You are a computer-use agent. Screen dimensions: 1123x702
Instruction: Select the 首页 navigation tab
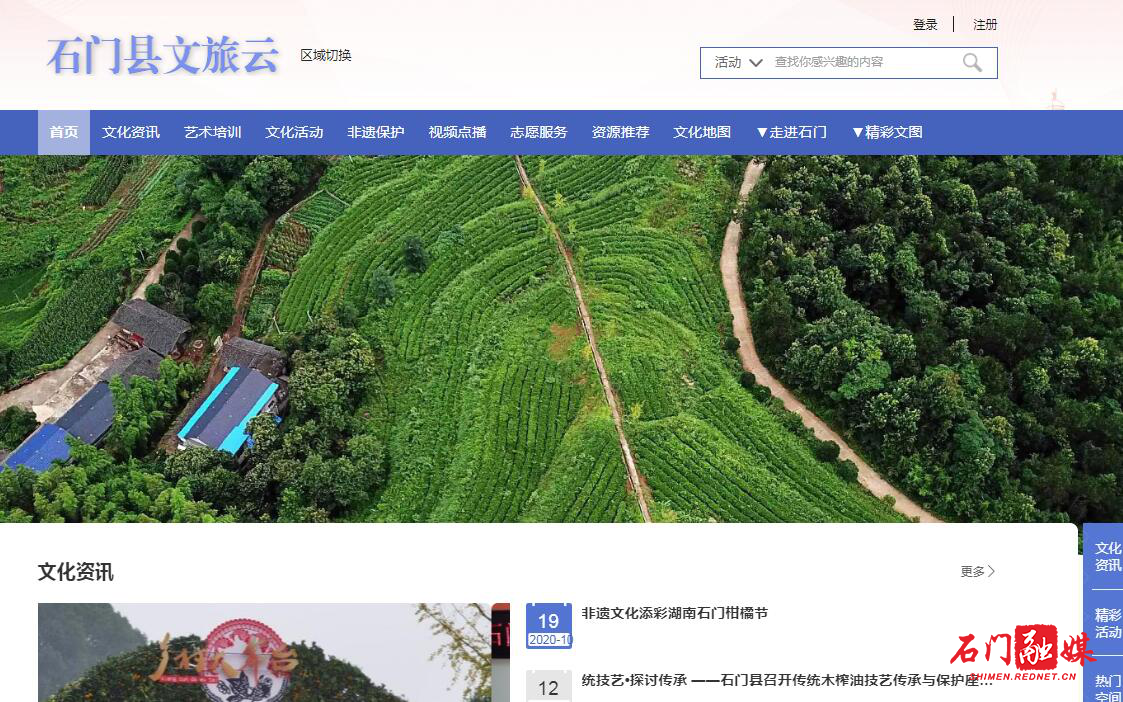point(64,133)
